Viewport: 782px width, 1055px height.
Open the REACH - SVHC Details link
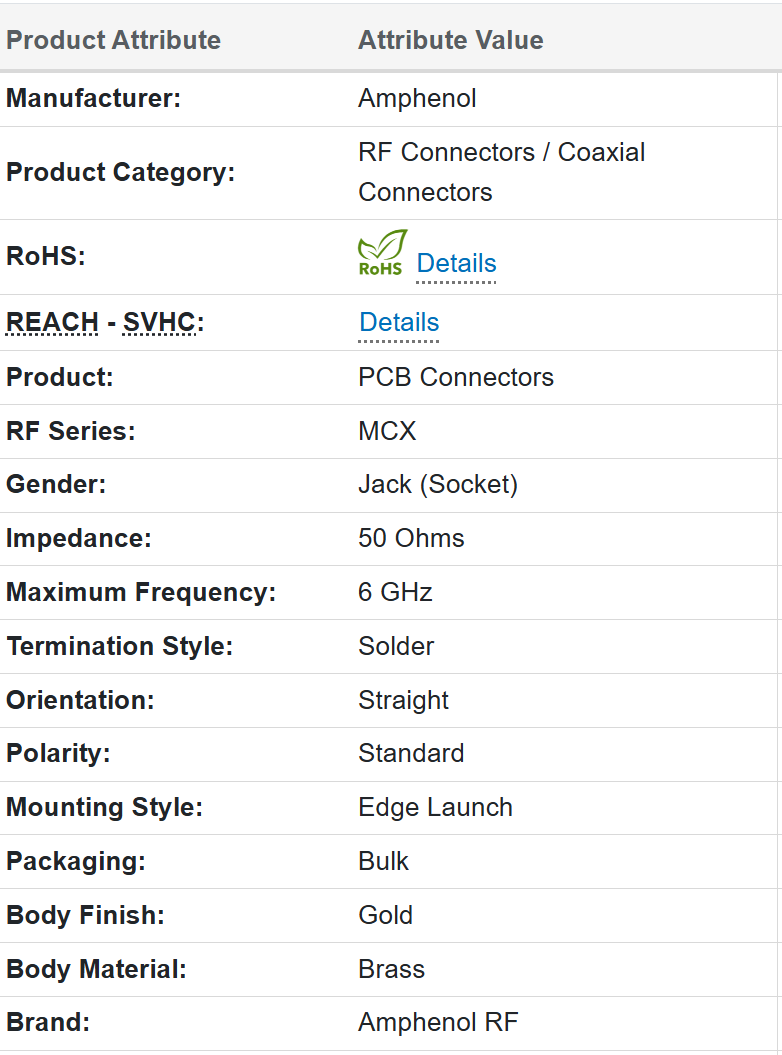[x=399, y=322]
